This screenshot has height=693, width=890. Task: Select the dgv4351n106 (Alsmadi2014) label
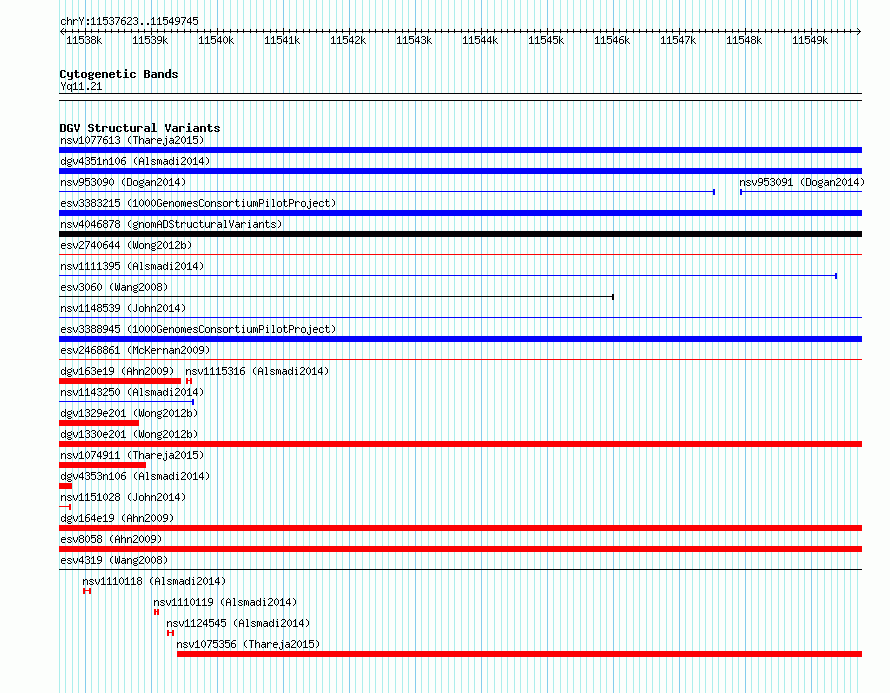coord(135,161)
